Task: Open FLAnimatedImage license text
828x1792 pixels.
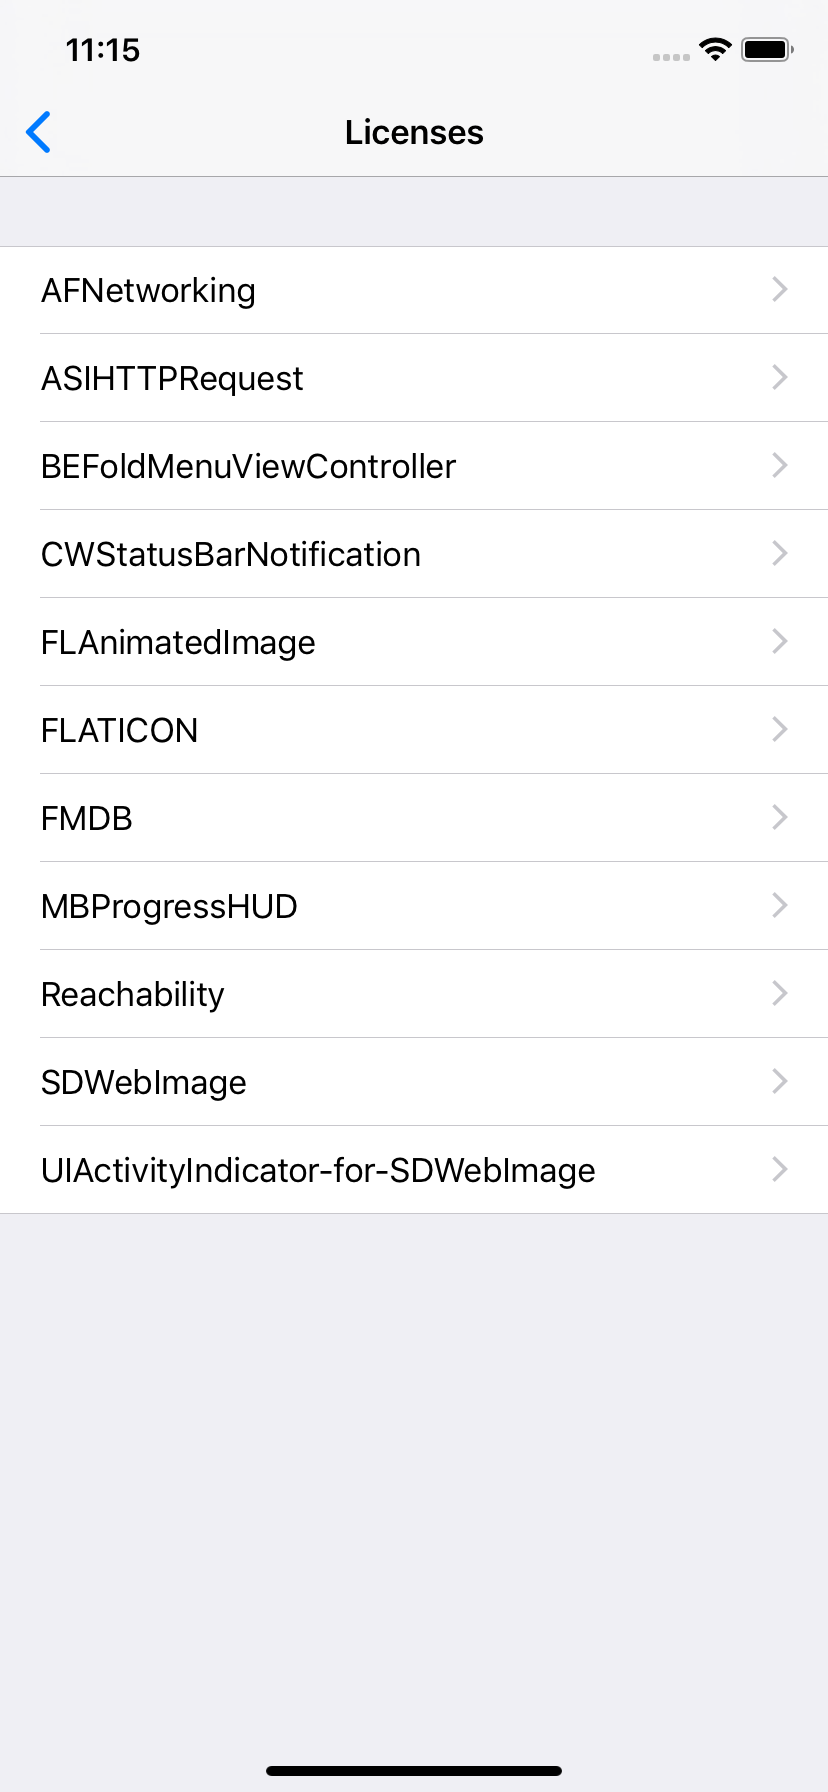Action: (x=178, y=643)
